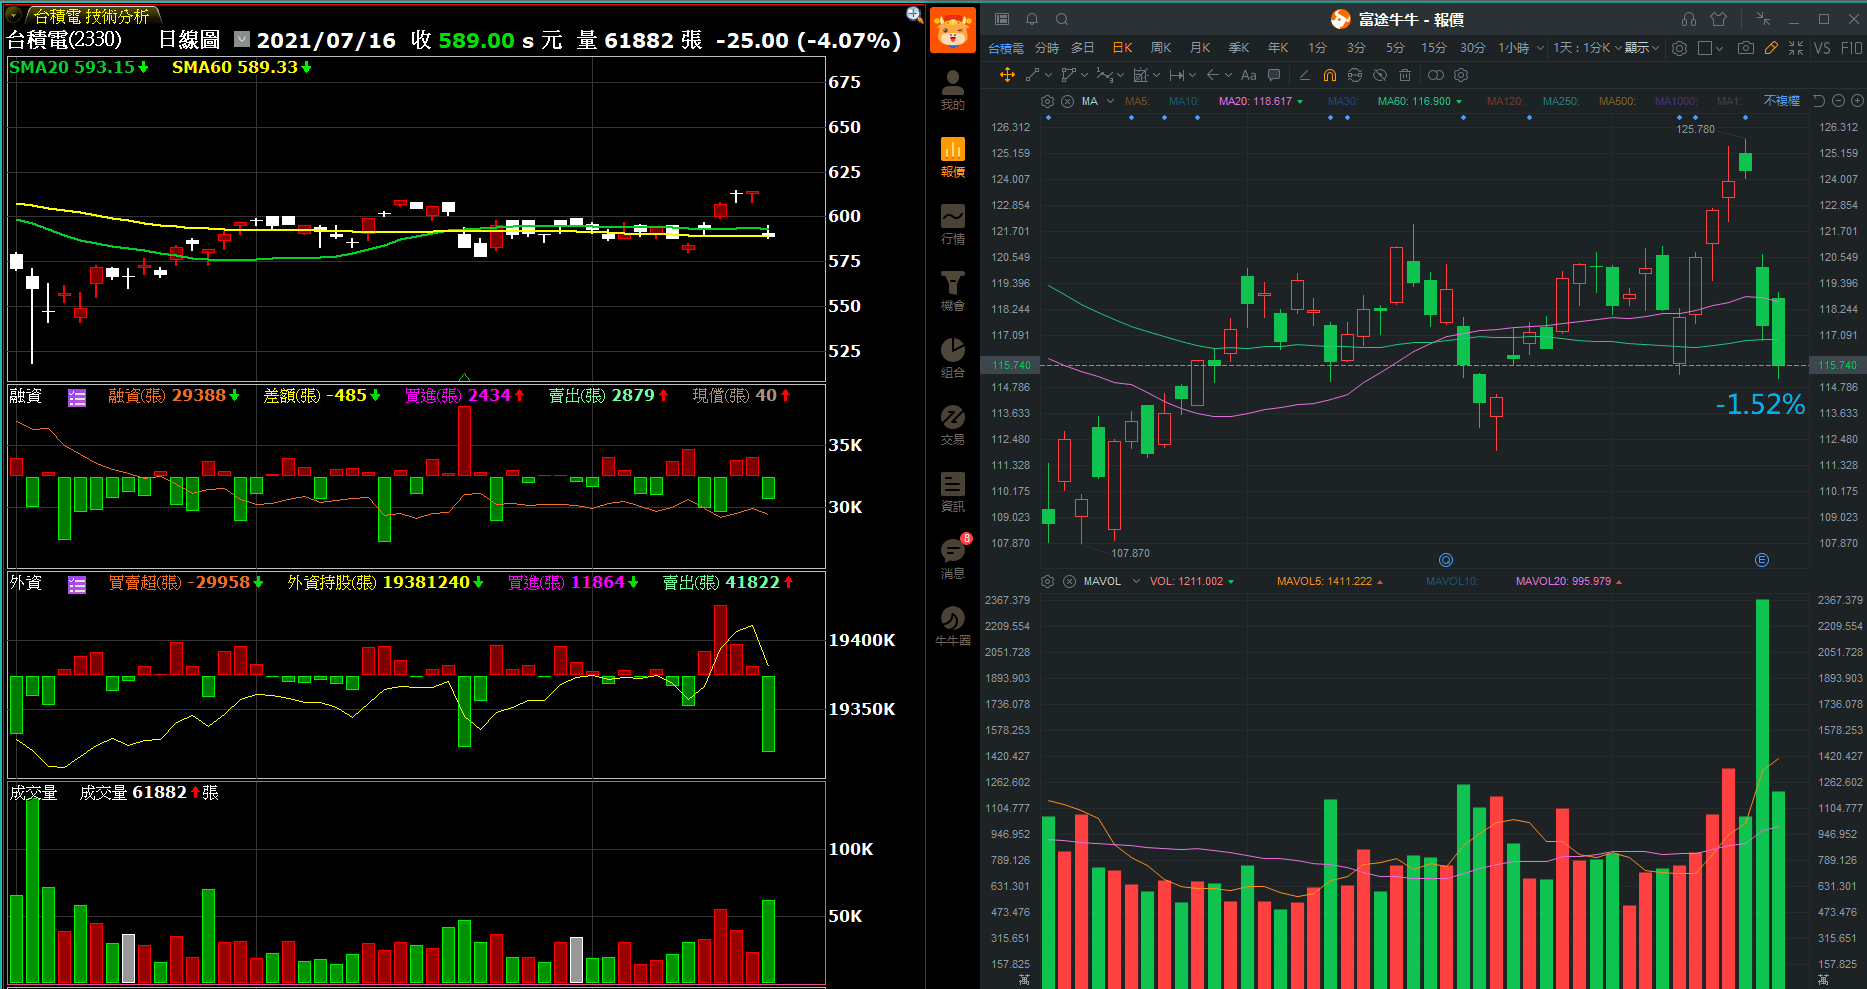This screenshot has width=1867, height=989.
Task: Open the drawing toolbar settings gear
Action: pyautogui.click(x=1461, y=75)
